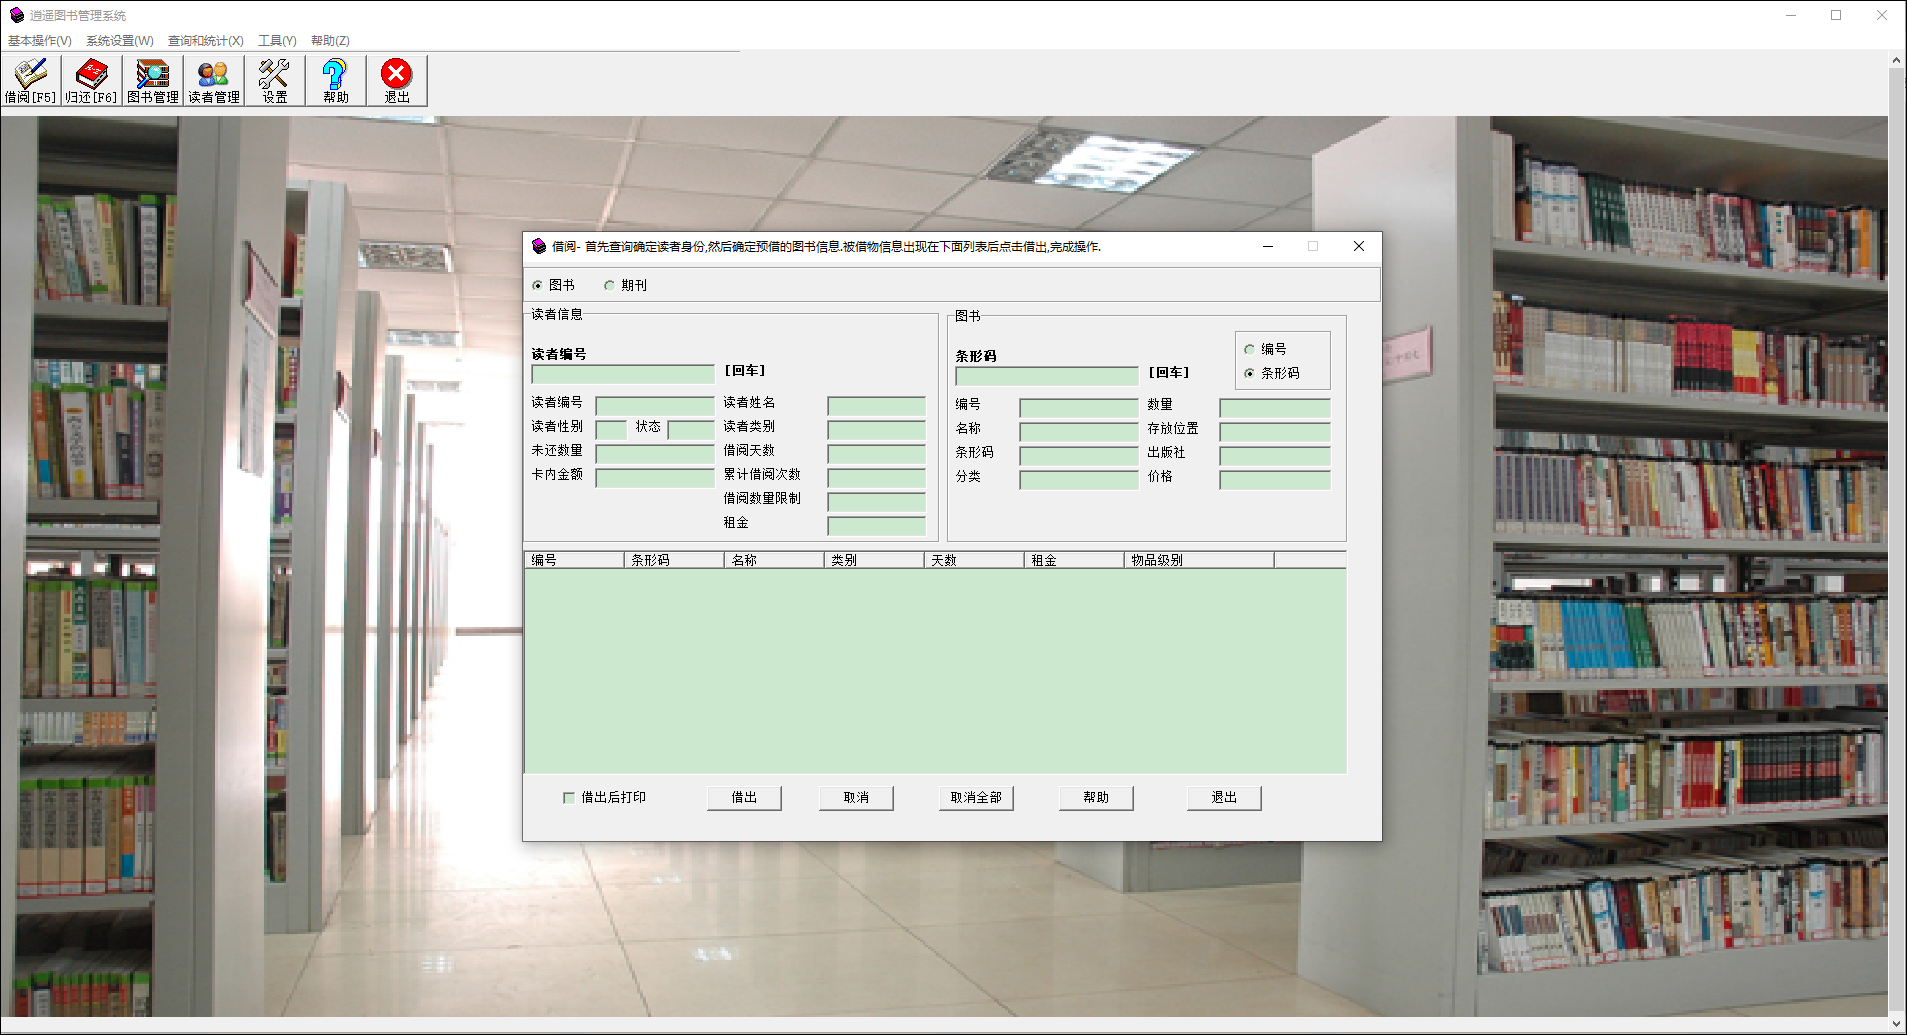Image resolution: width=1907 pixels, height=1035 pixels.
Task: Click the 退出 button in the dialog
Action: pos(1224,797)
